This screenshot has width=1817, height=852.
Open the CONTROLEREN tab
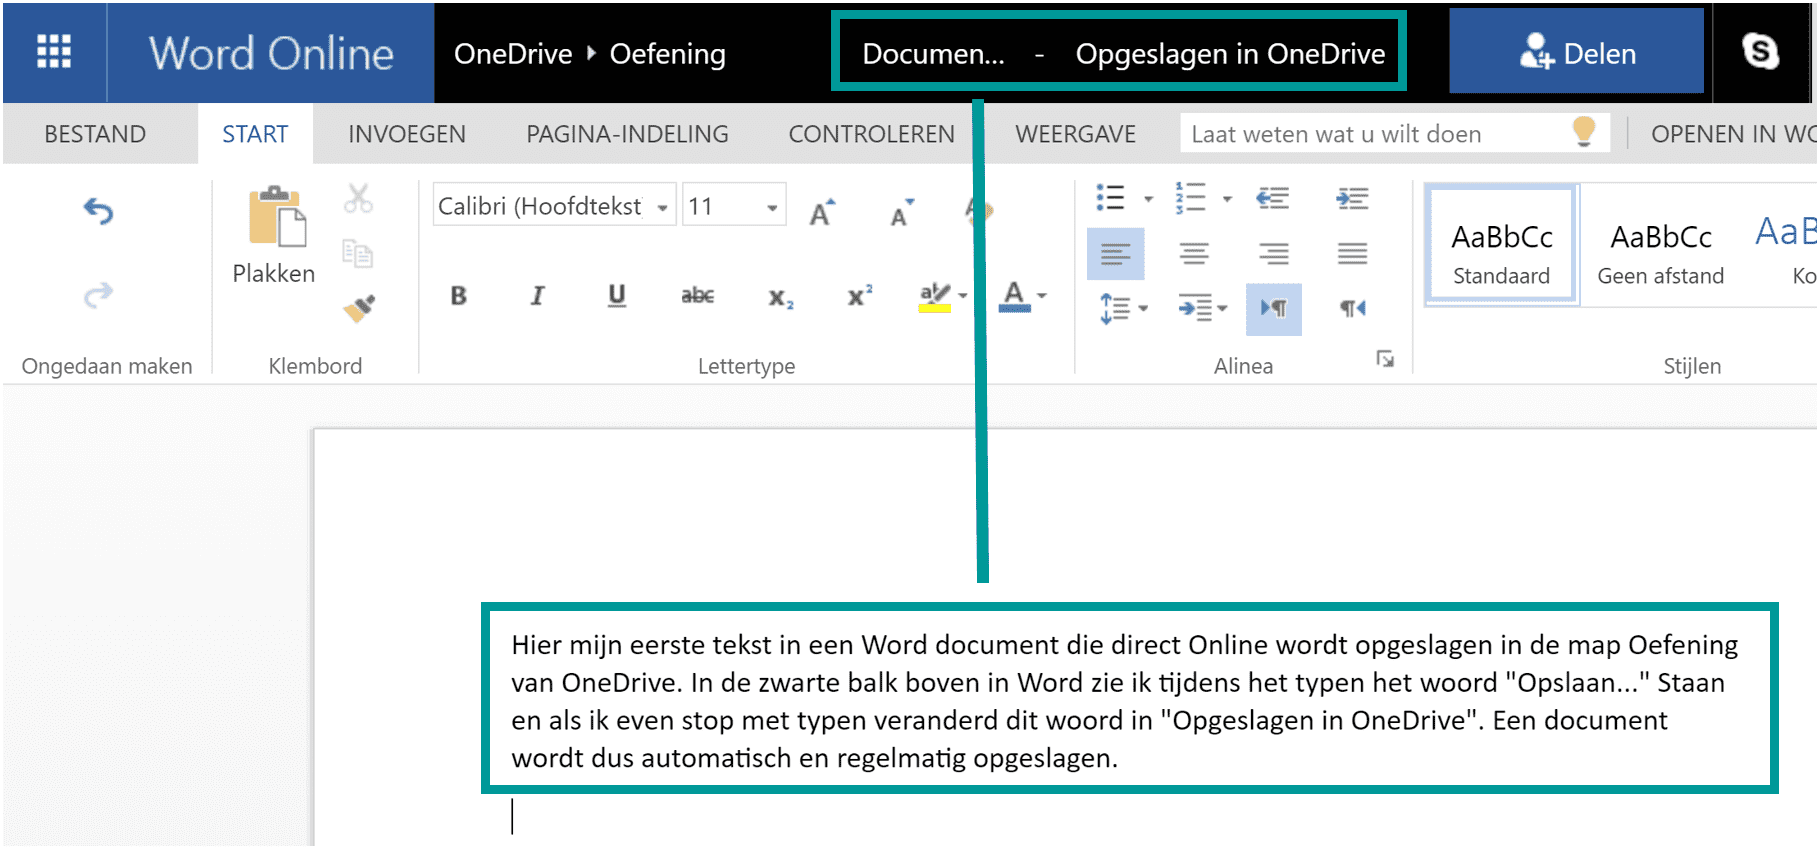[x=871, y=134]
